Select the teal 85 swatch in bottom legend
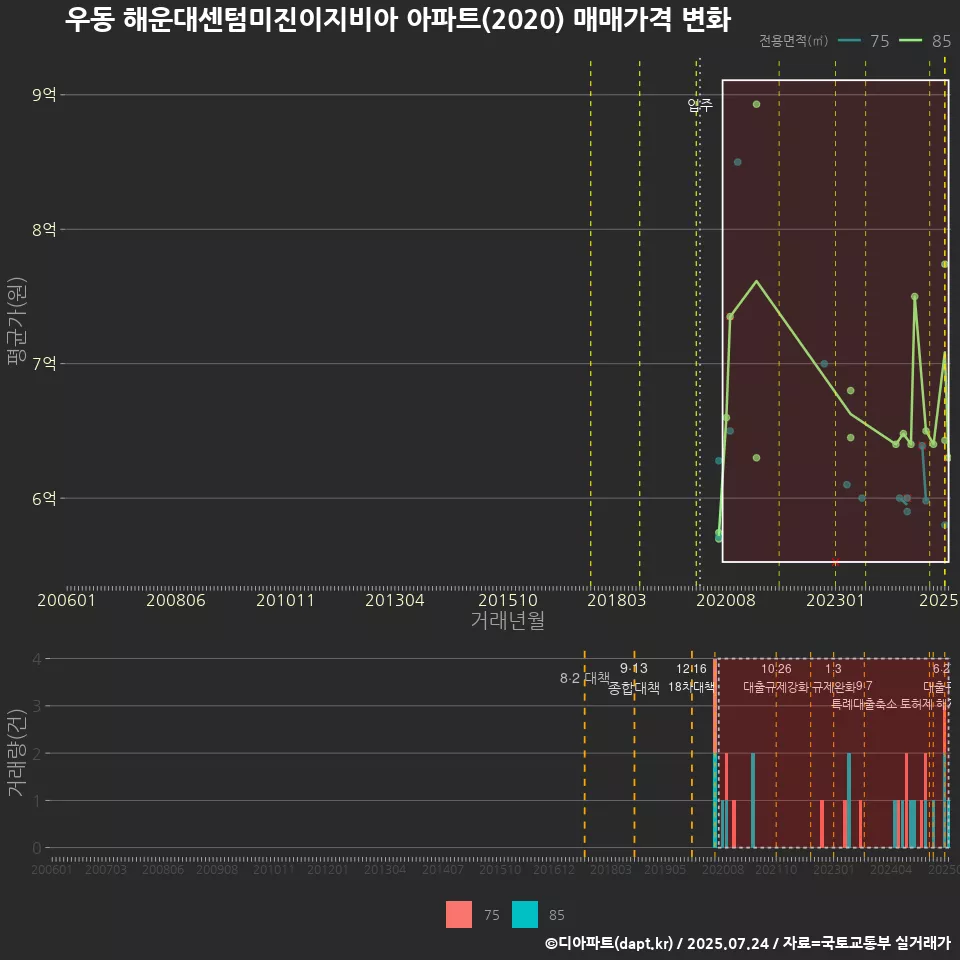960x960 pixels. coord(525,914)
